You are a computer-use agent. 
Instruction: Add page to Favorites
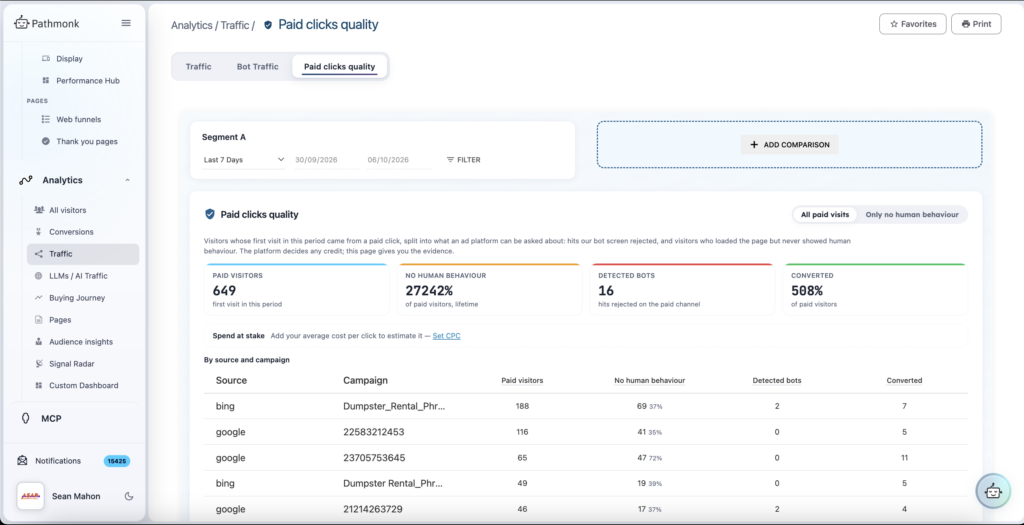[912, 24]
